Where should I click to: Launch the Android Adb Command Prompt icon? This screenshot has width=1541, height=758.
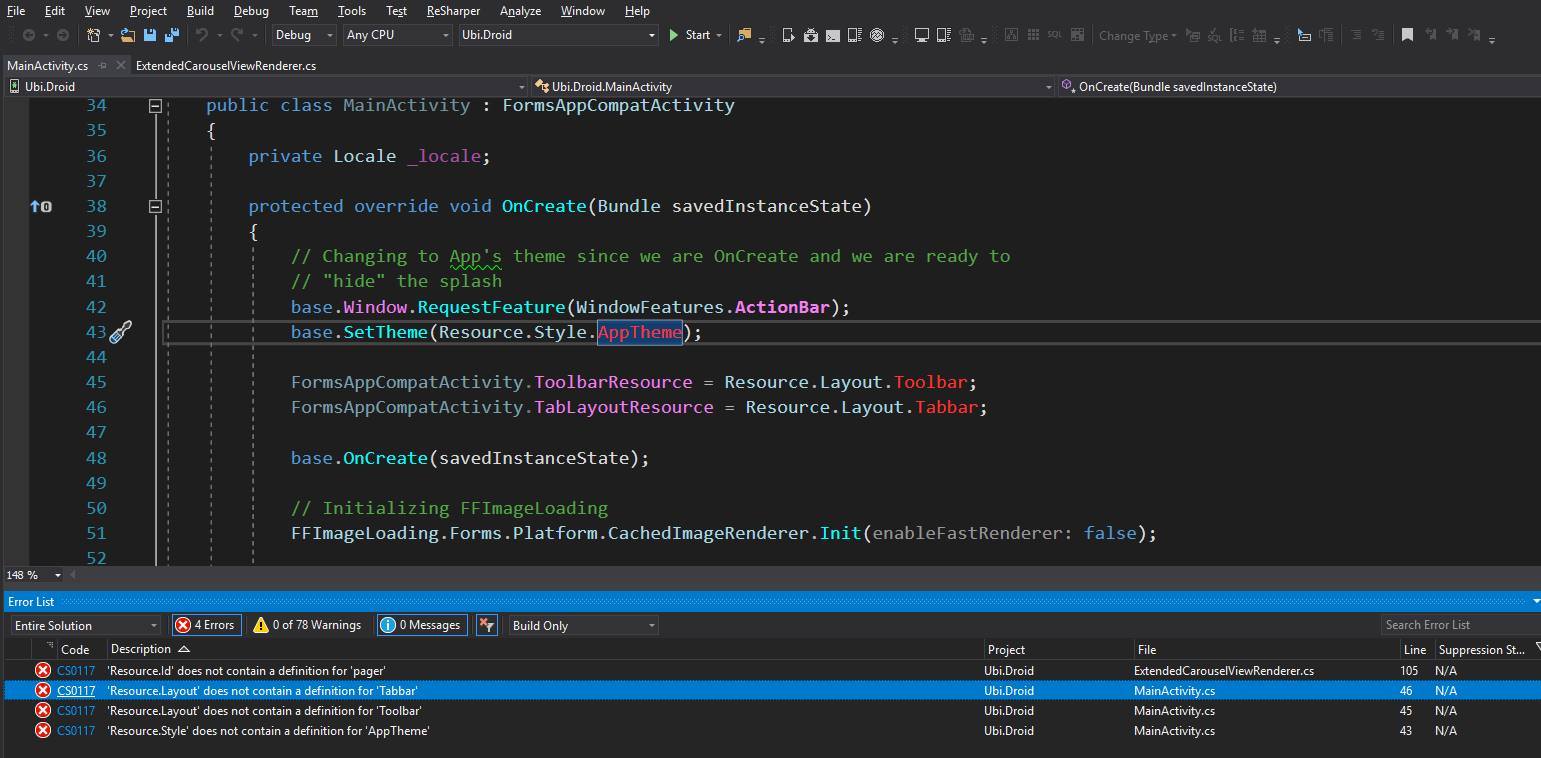tap(833, 35)
